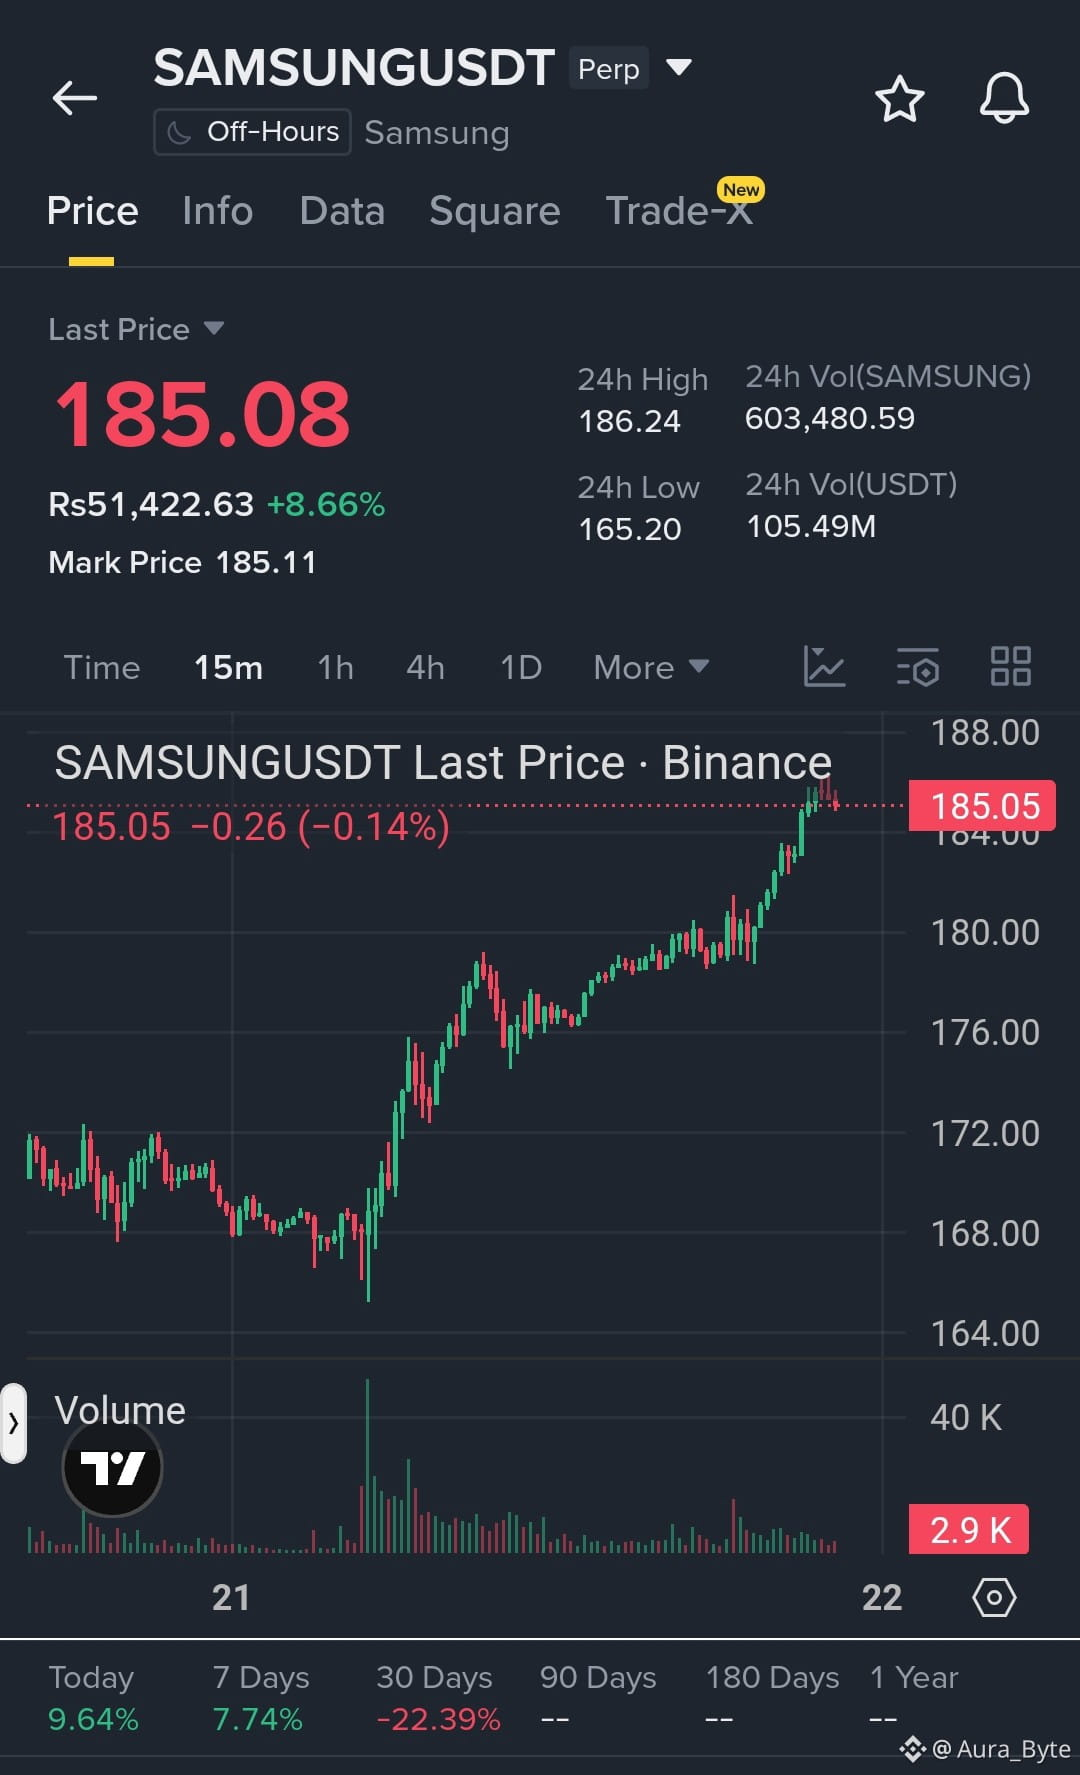Open the multi-chart grid layout icon

click(1011, 666)
